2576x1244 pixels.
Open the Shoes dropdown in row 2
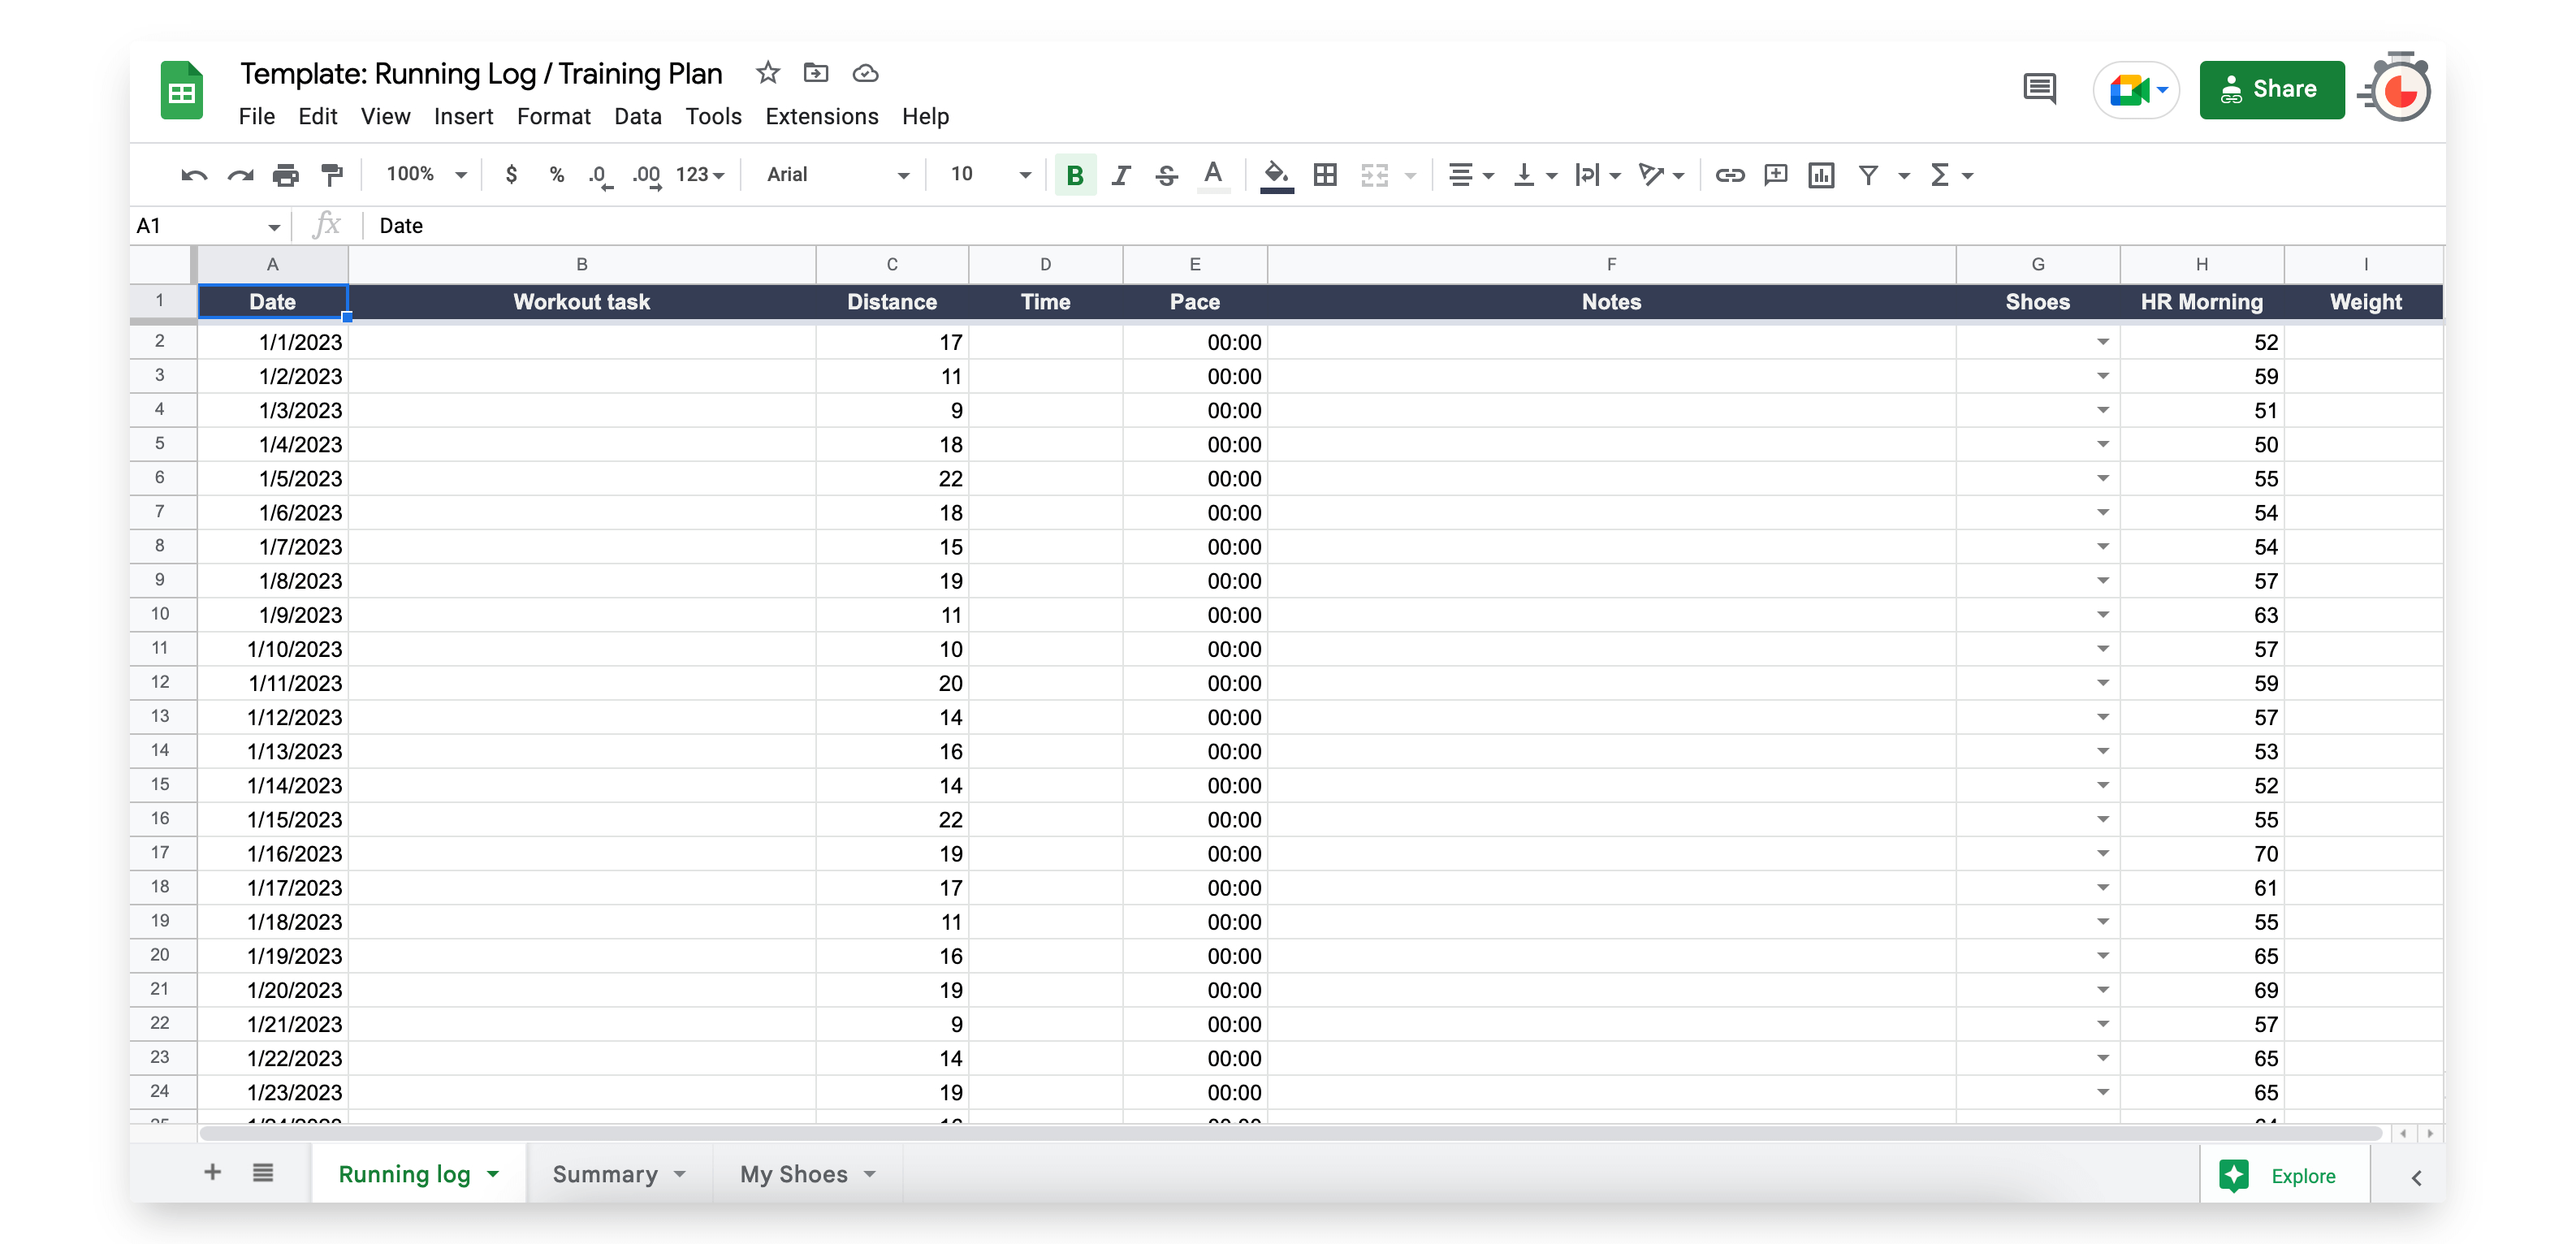(2104, 341)
